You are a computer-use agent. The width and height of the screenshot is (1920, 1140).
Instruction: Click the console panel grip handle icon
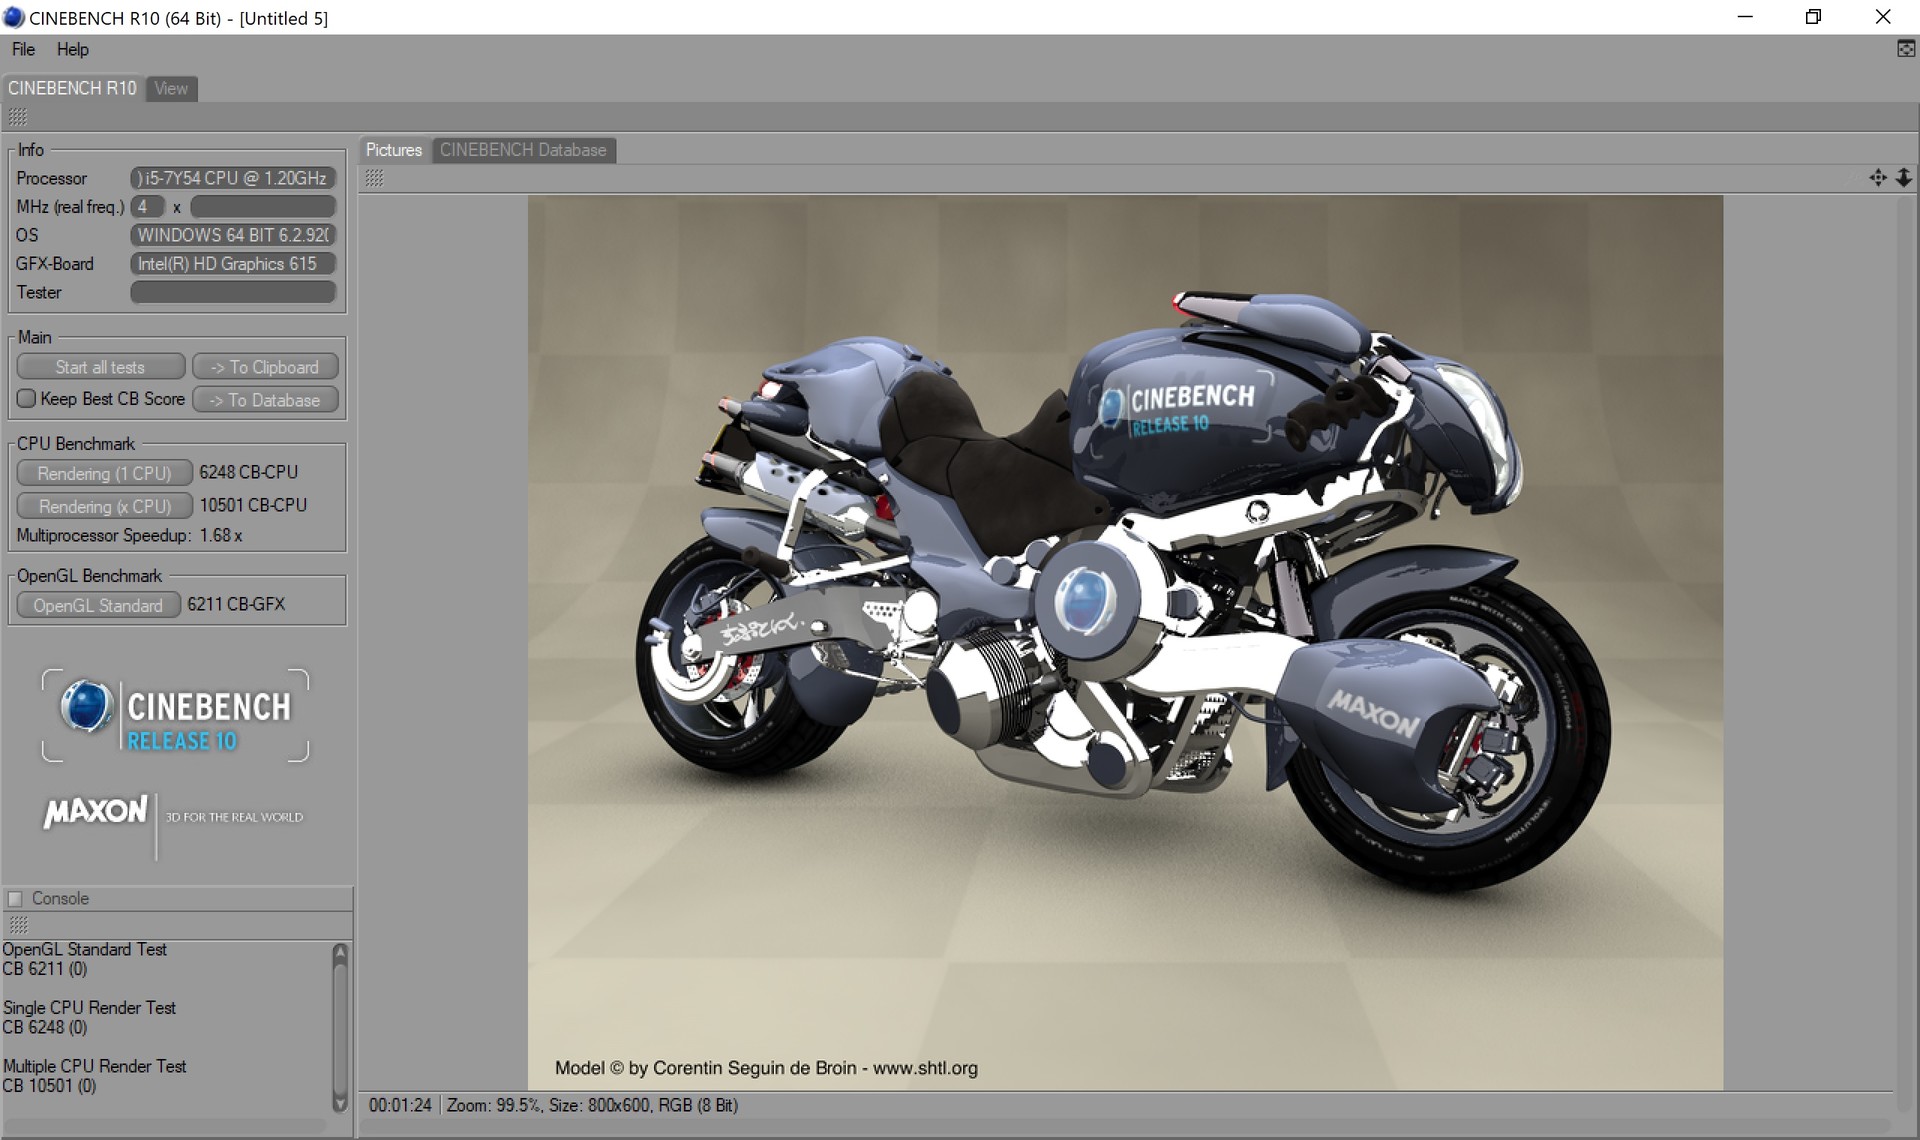click(x=17, y=924)
